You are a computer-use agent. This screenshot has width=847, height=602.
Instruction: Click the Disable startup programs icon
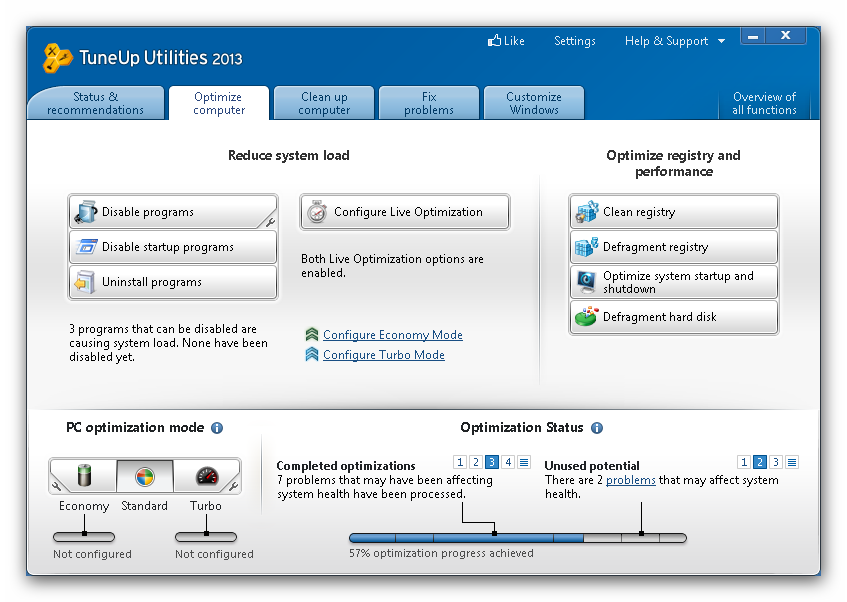86,246
